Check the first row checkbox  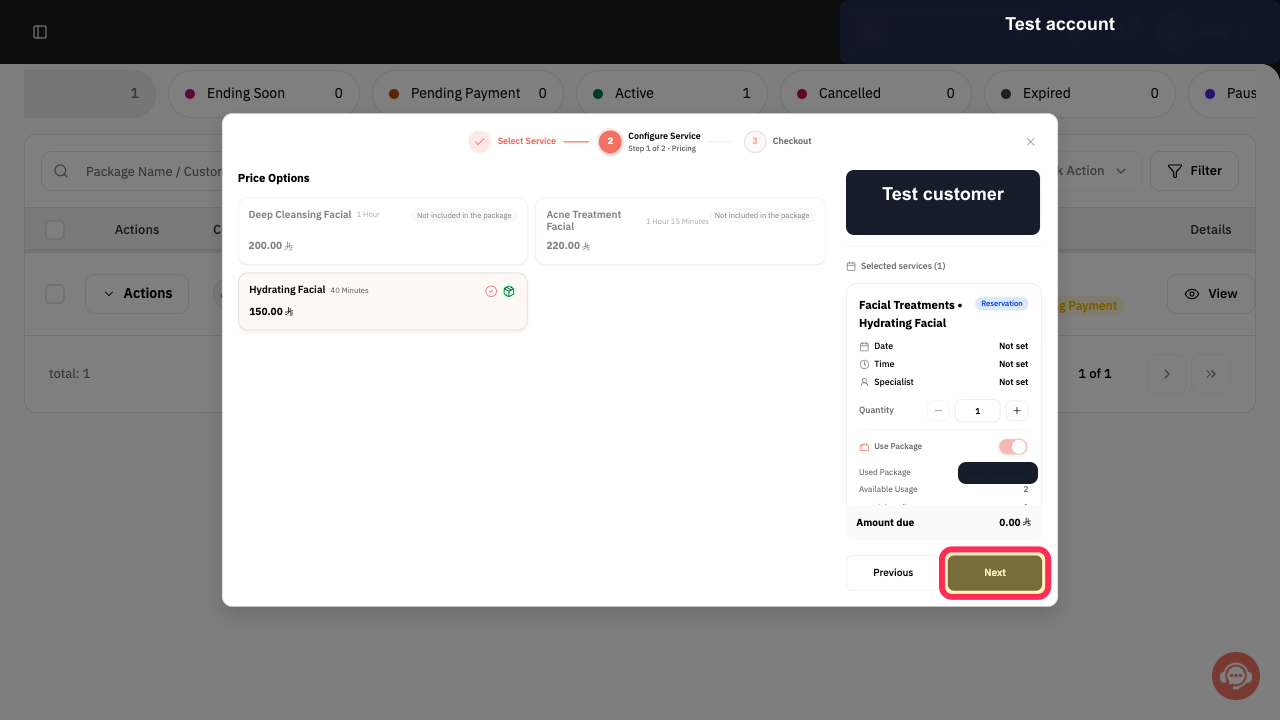click(55, 294)
